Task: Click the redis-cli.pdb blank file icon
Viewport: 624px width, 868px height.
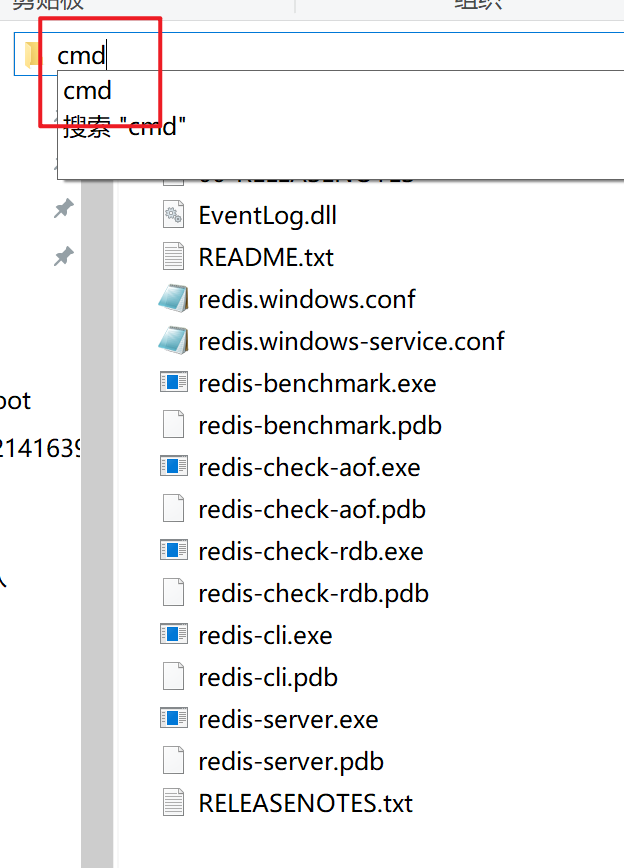Action: pos(173,677)
